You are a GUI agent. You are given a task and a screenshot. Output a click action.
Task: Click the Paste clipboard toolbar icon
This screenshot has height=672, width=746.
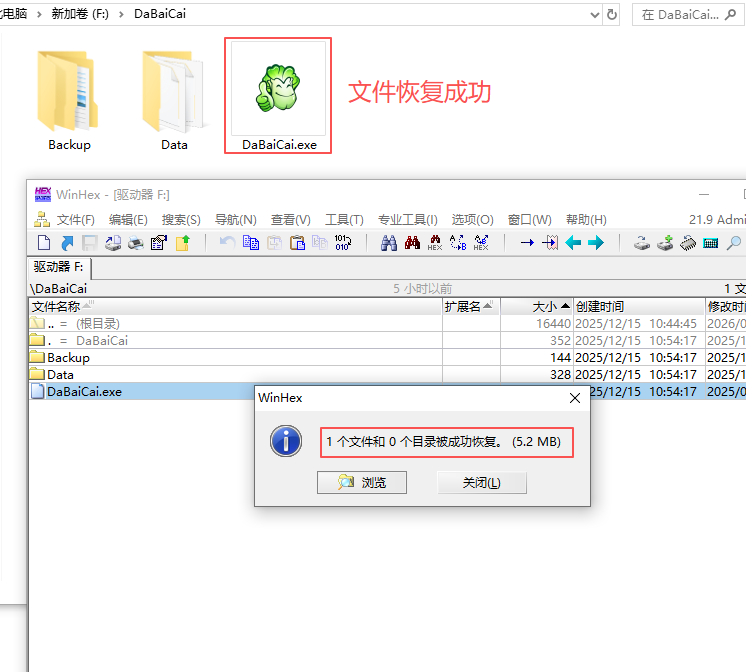click(x=297, y=243)
